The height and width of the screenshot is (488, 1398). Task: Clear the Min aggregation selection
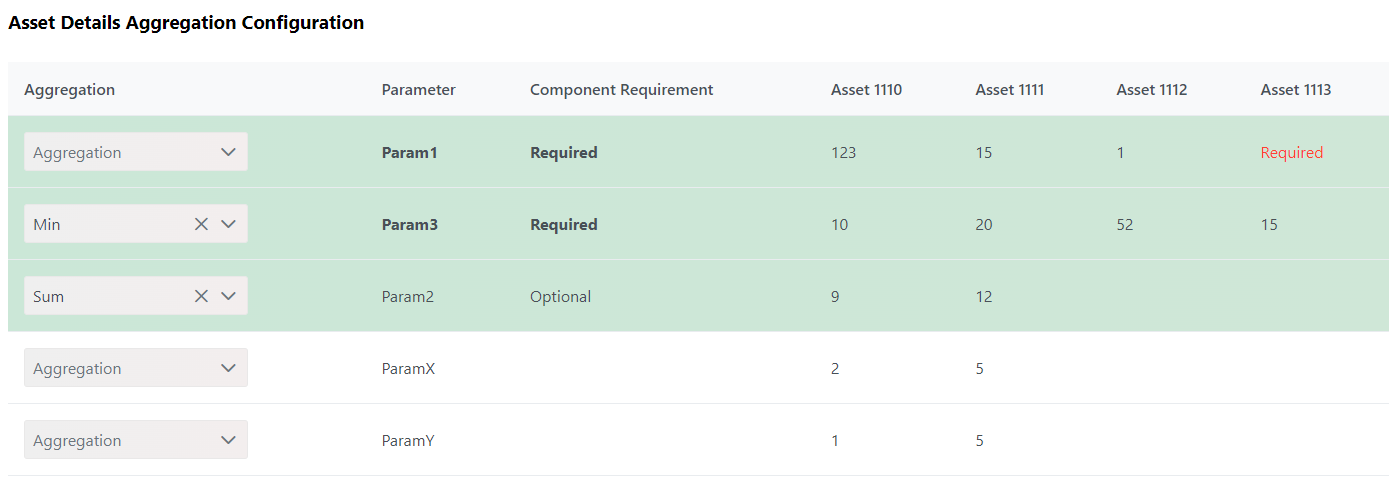[x=201, y=224]
